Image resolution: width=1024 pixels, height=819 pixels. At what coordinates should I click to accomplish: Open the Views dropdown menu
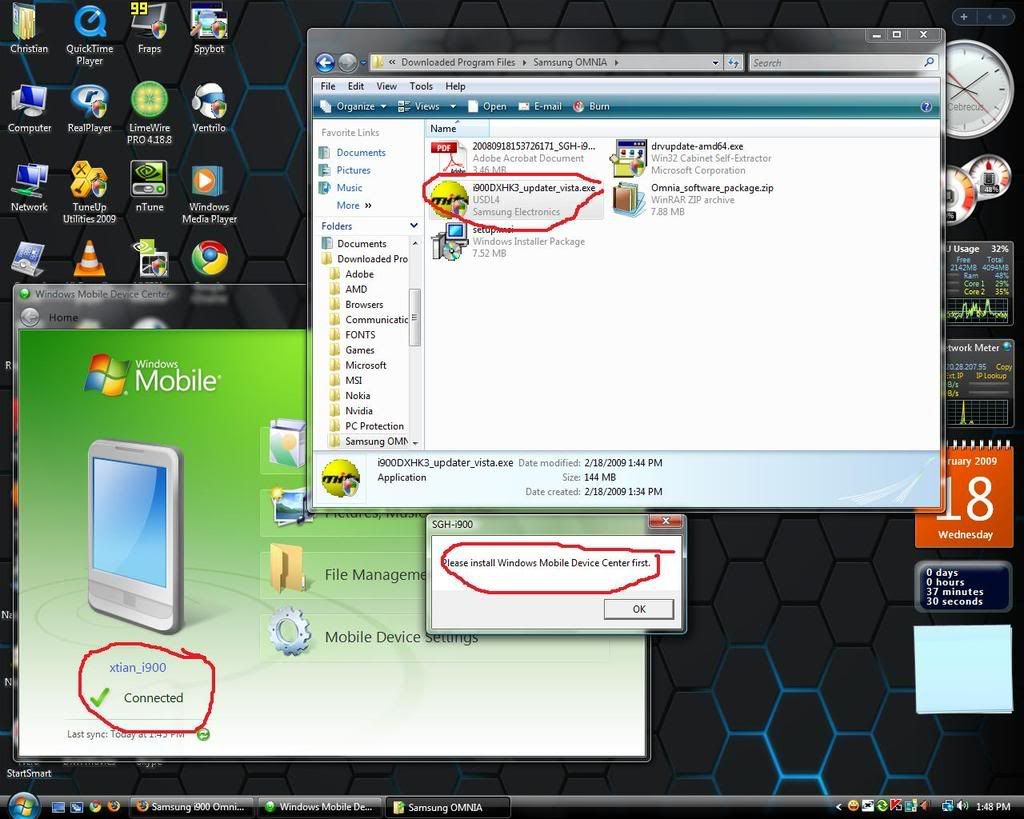tap(428, 106)
